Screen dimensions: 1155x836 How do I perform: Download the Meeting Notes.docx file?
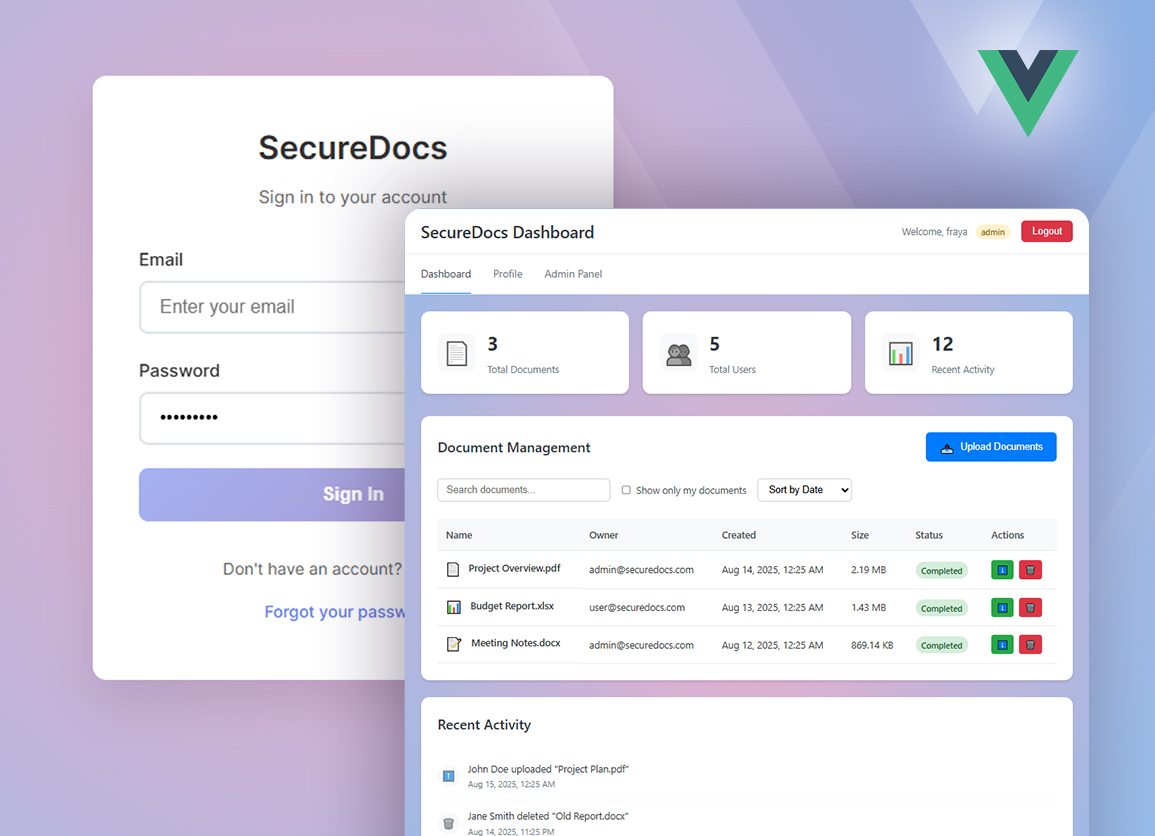(1002, 645)
